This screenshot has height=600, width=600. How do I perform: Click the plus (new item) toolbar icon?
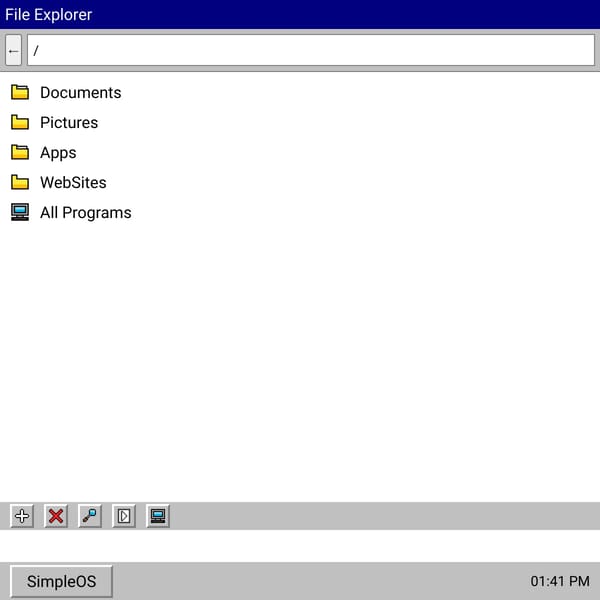[22, 516]
